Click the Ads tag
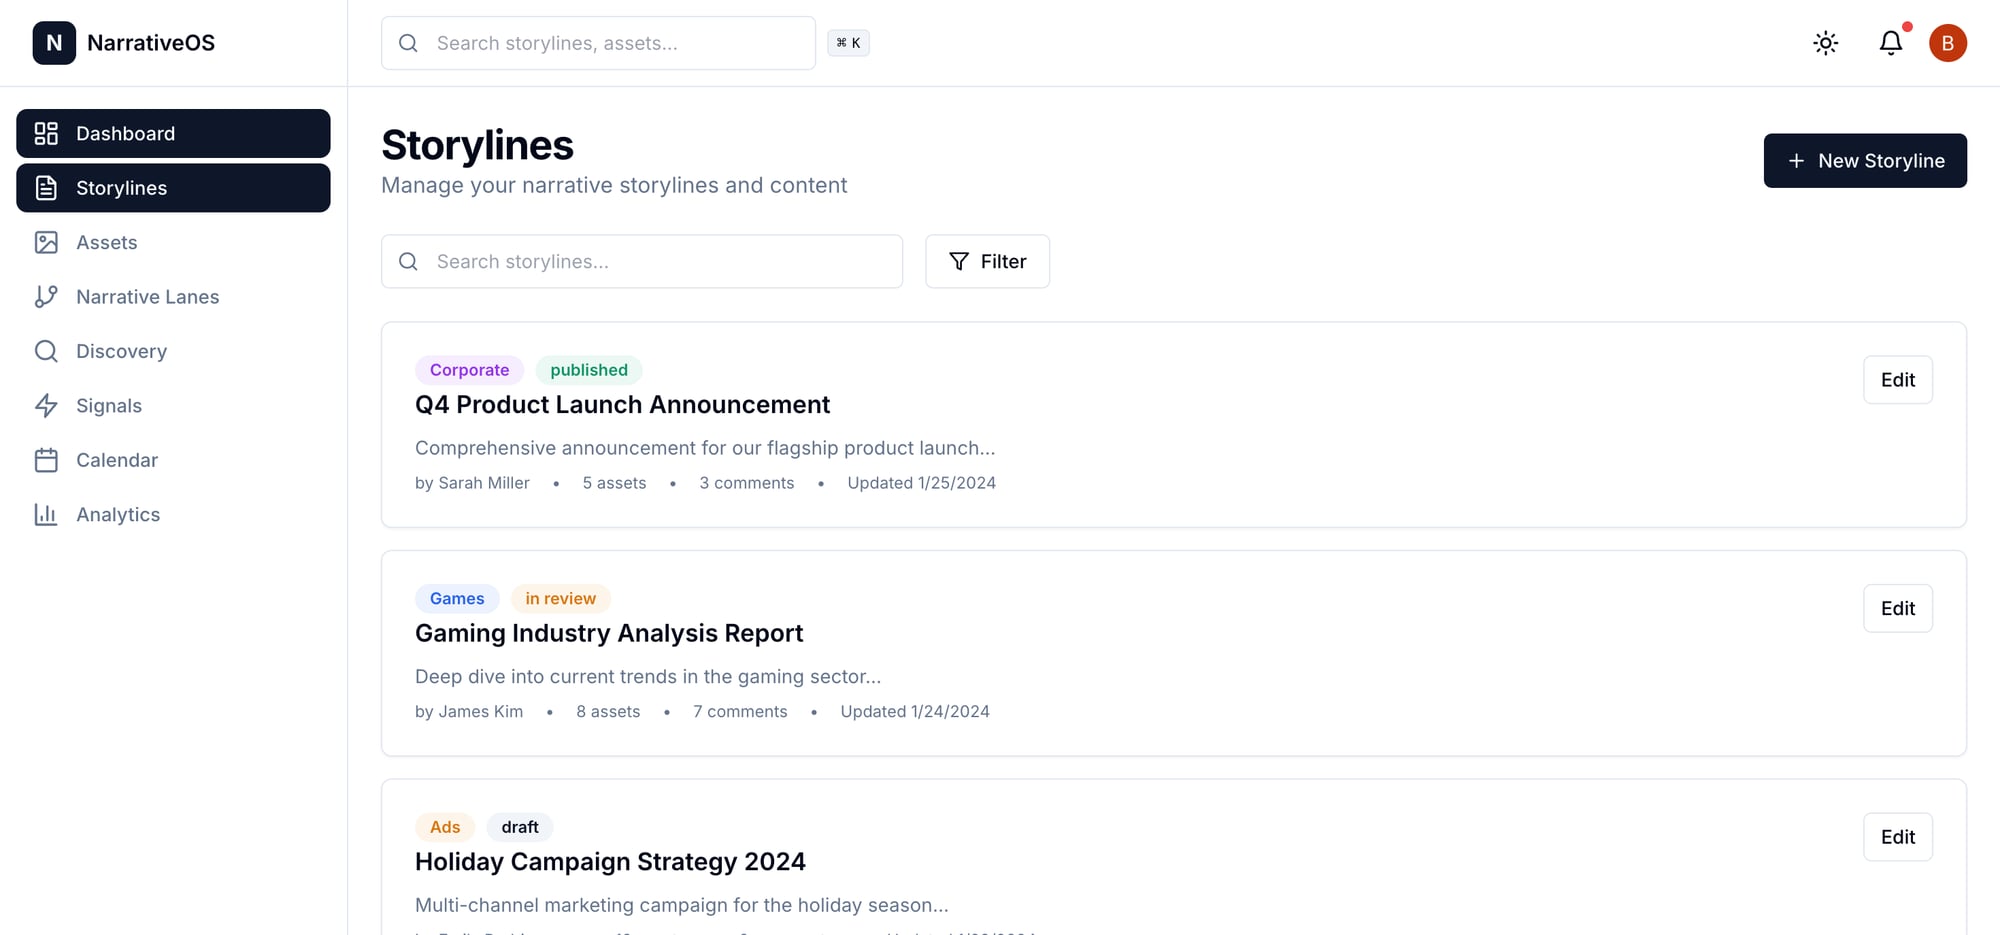Screen dimensions: 2000x935 [445, 827]
